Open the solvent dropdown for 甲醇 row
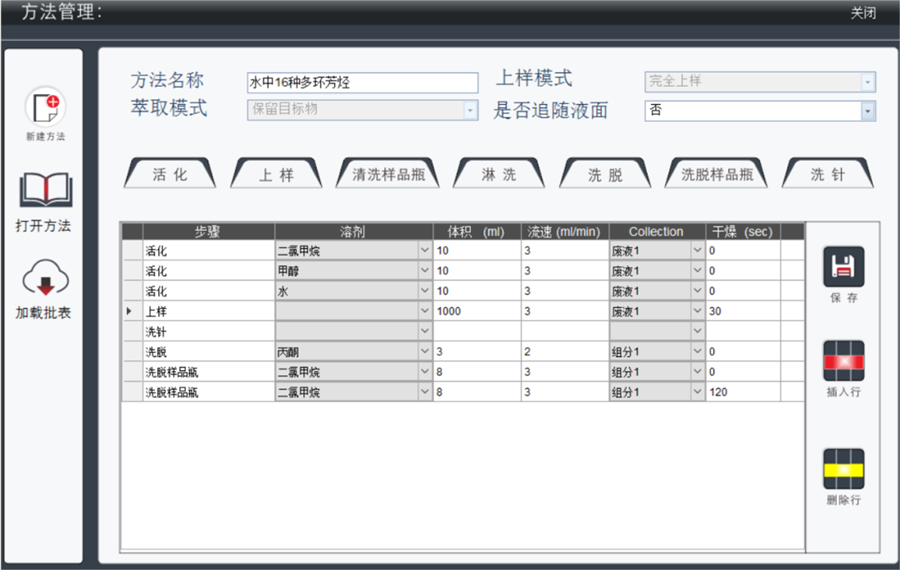 pyautogui.click(x=424, y=271)
